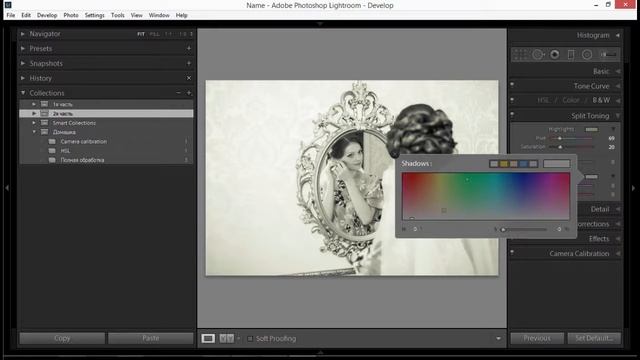Open the Develop menu
The width and height of the screenshot is (640, 360).
click(x=47, y=15)
